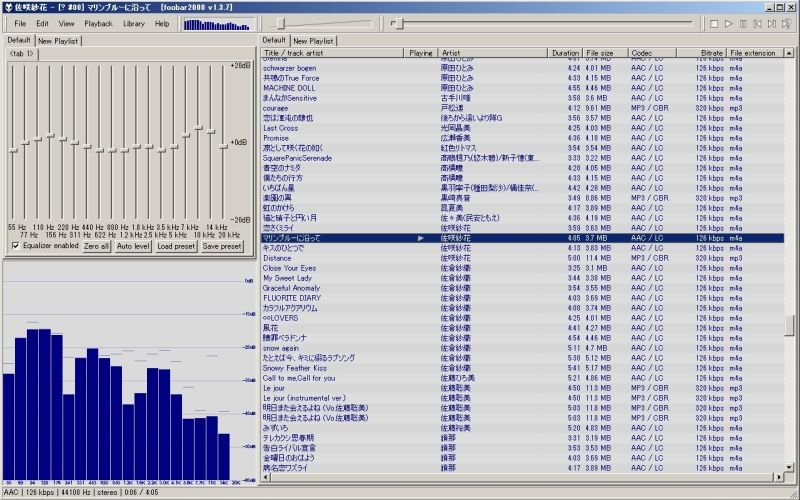Go to the previous track icon
The image size is (800, 500).
(x=758, y=24)
